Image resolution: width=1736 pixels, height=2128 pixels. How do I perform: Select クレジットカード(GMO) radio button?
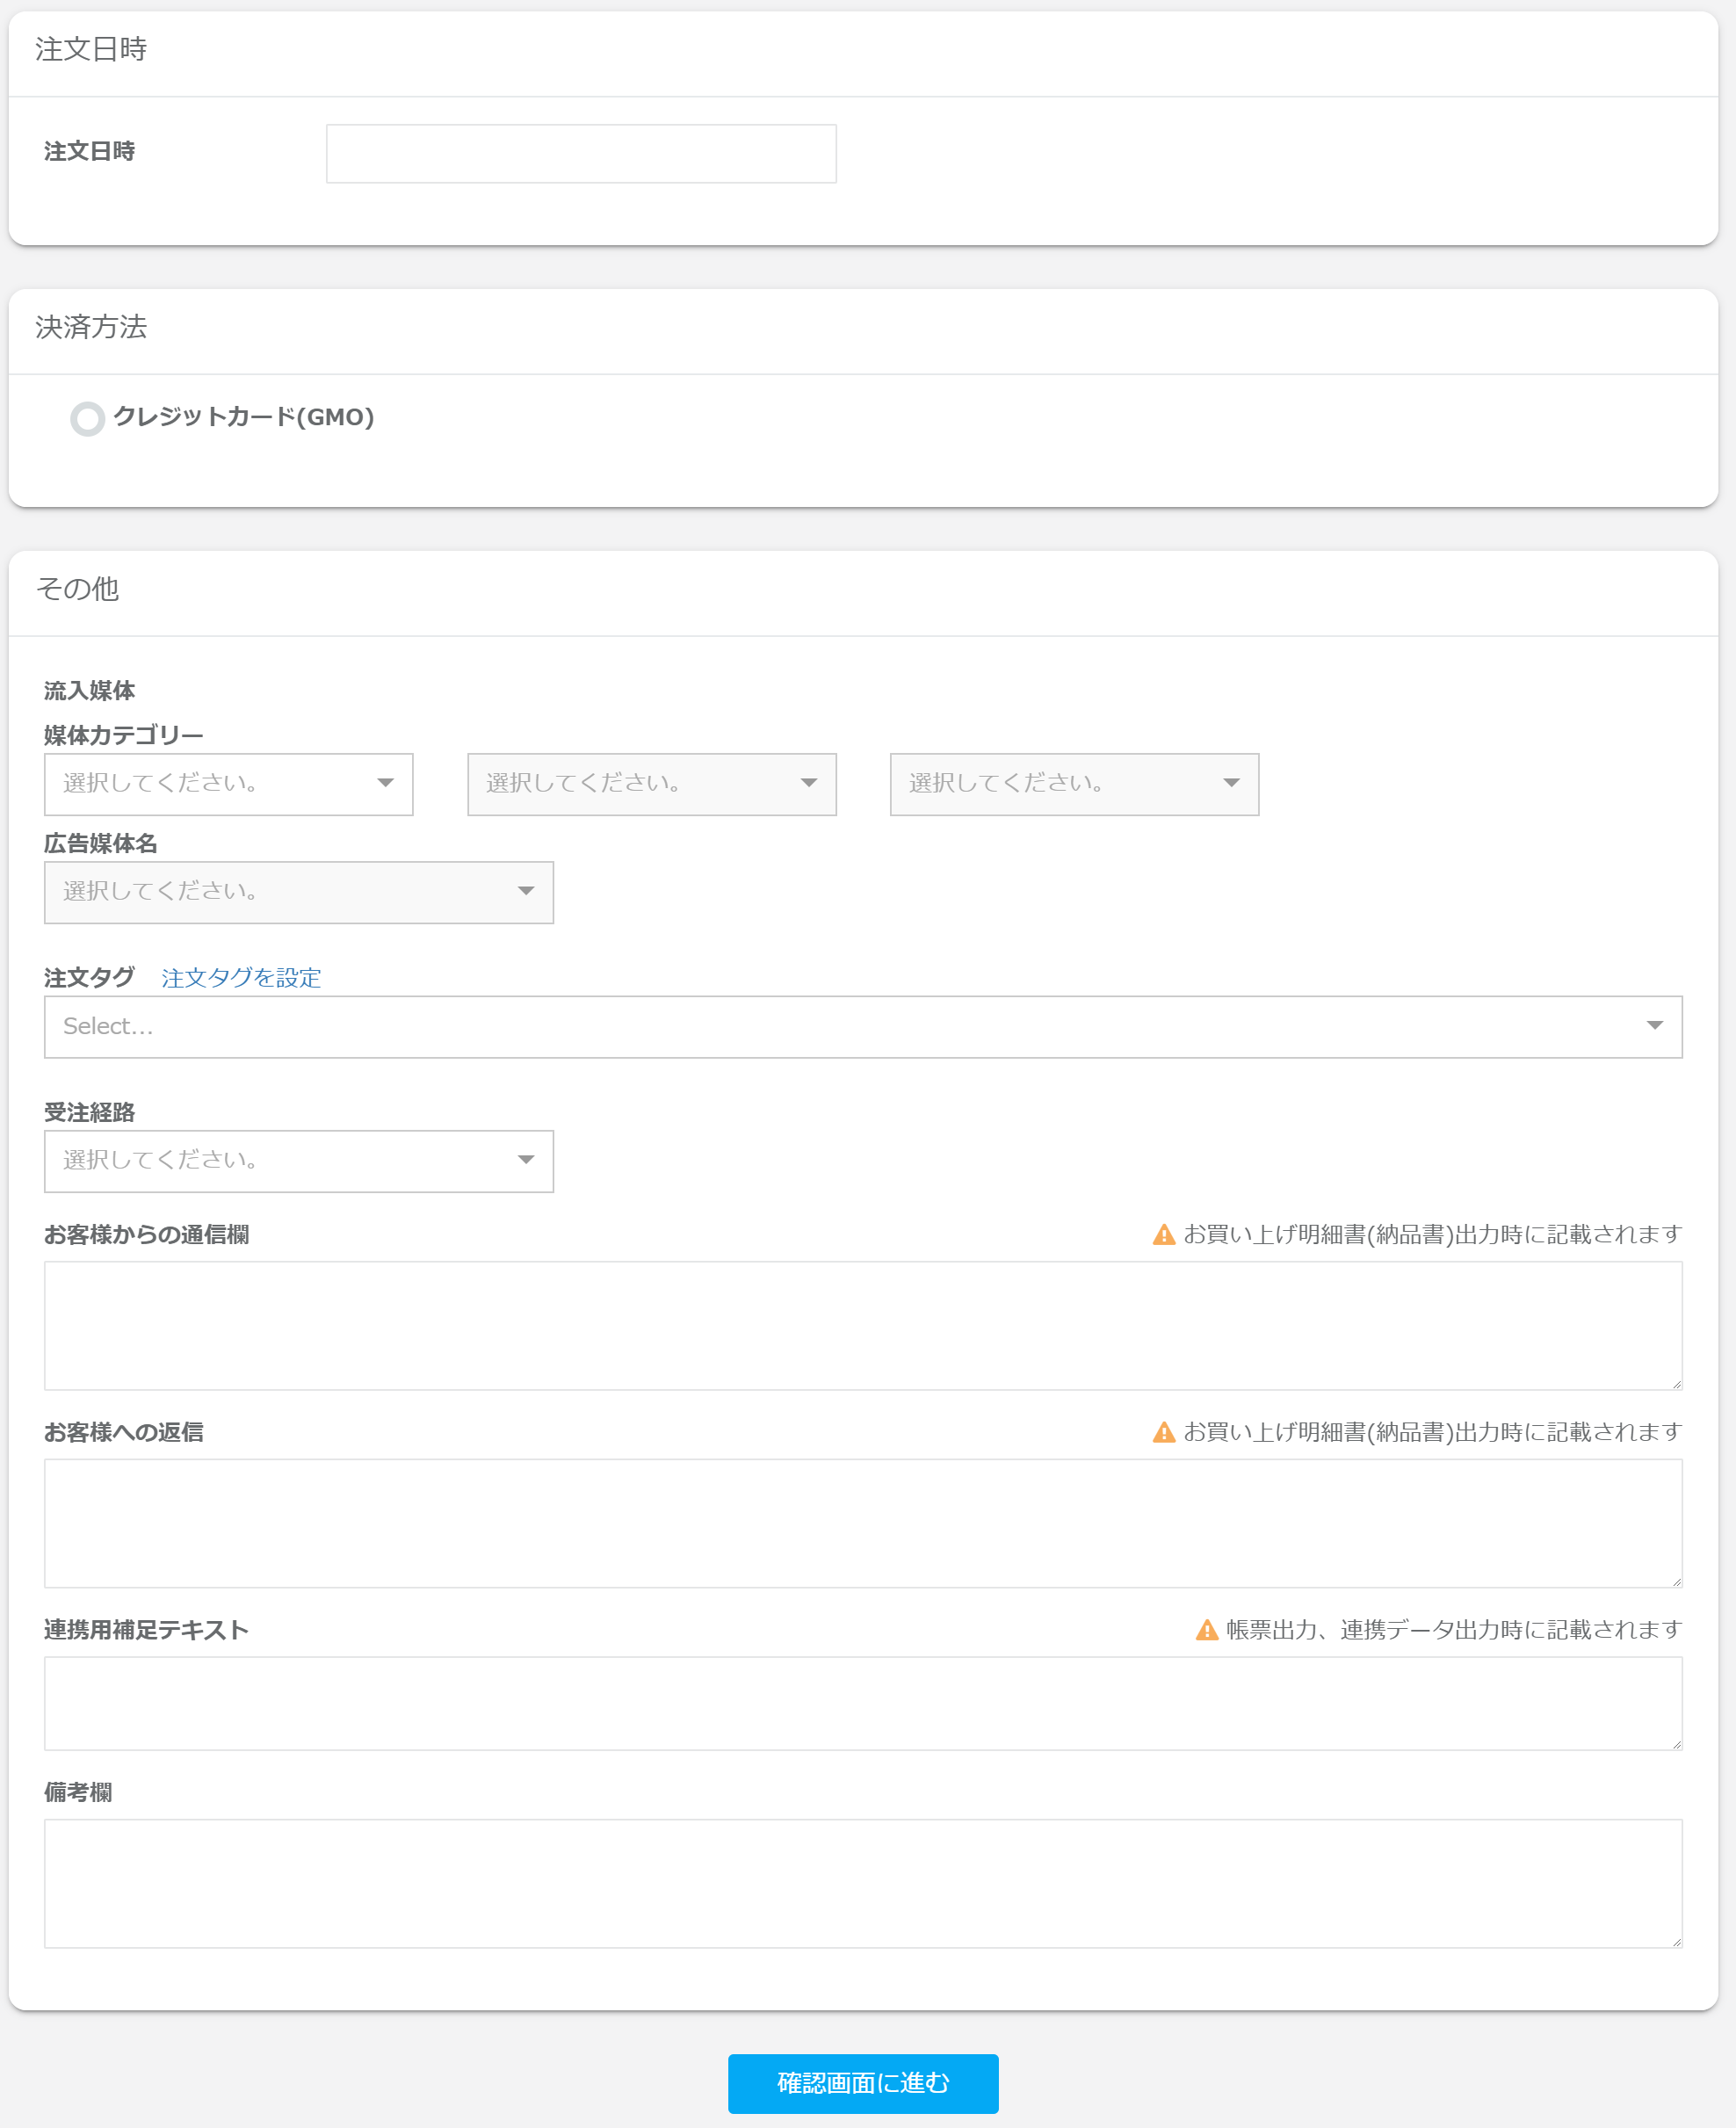[88, 418]
